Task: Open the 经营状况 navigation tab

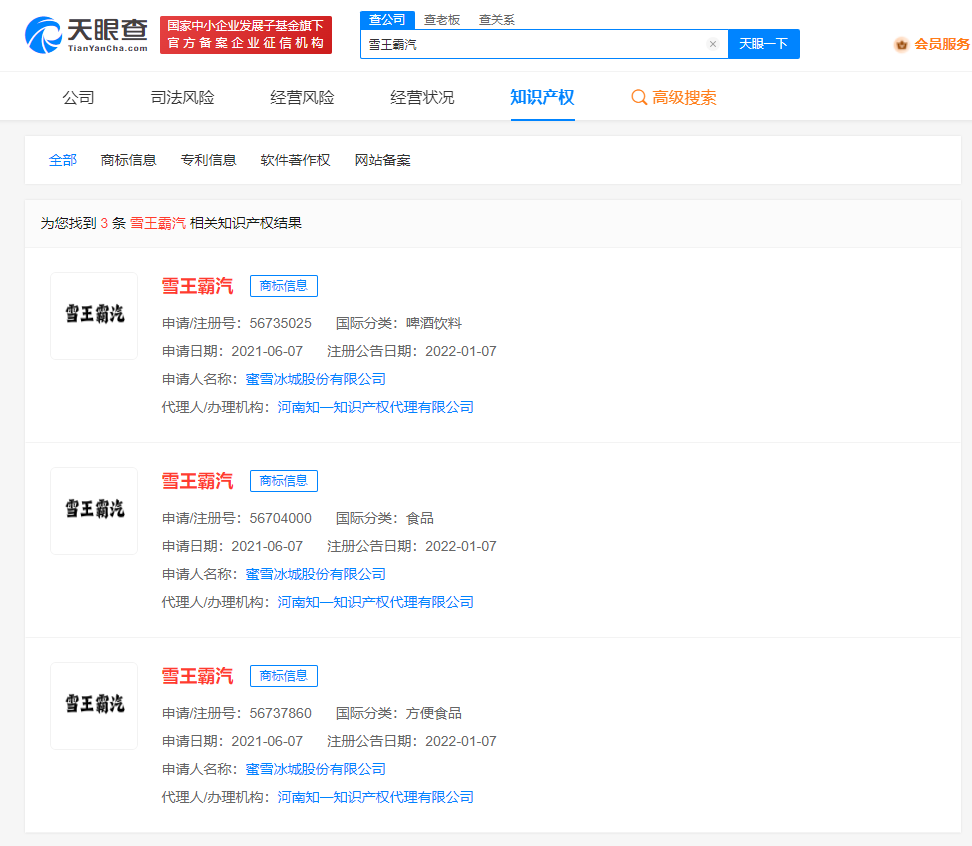Action: tap(422, 98)
